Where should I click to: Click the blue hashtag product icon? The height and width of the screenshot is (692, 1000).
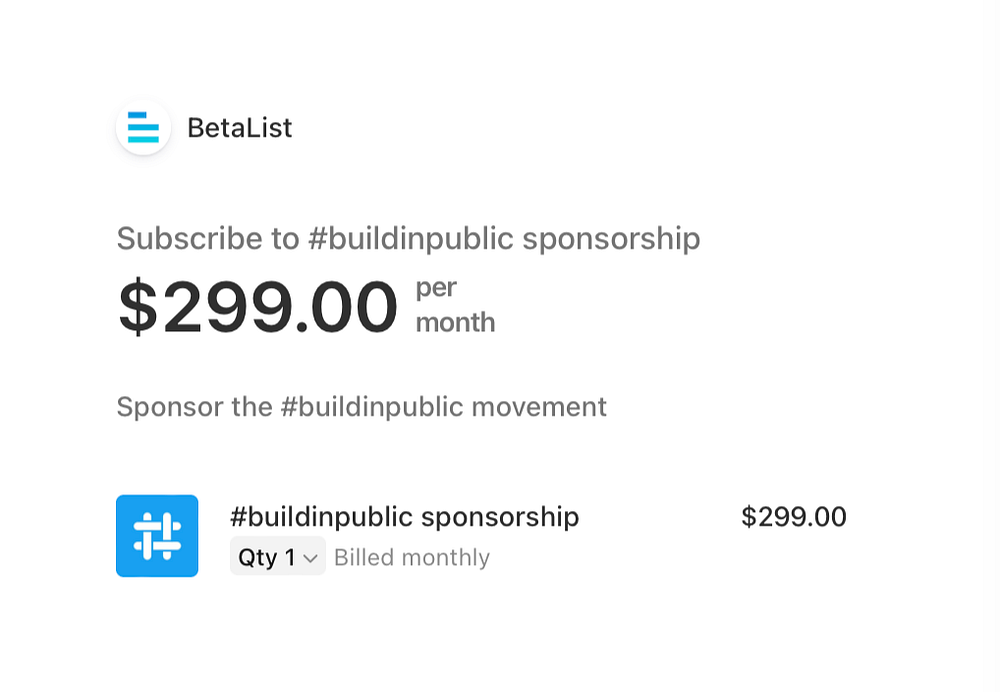(x=157, y=536)
